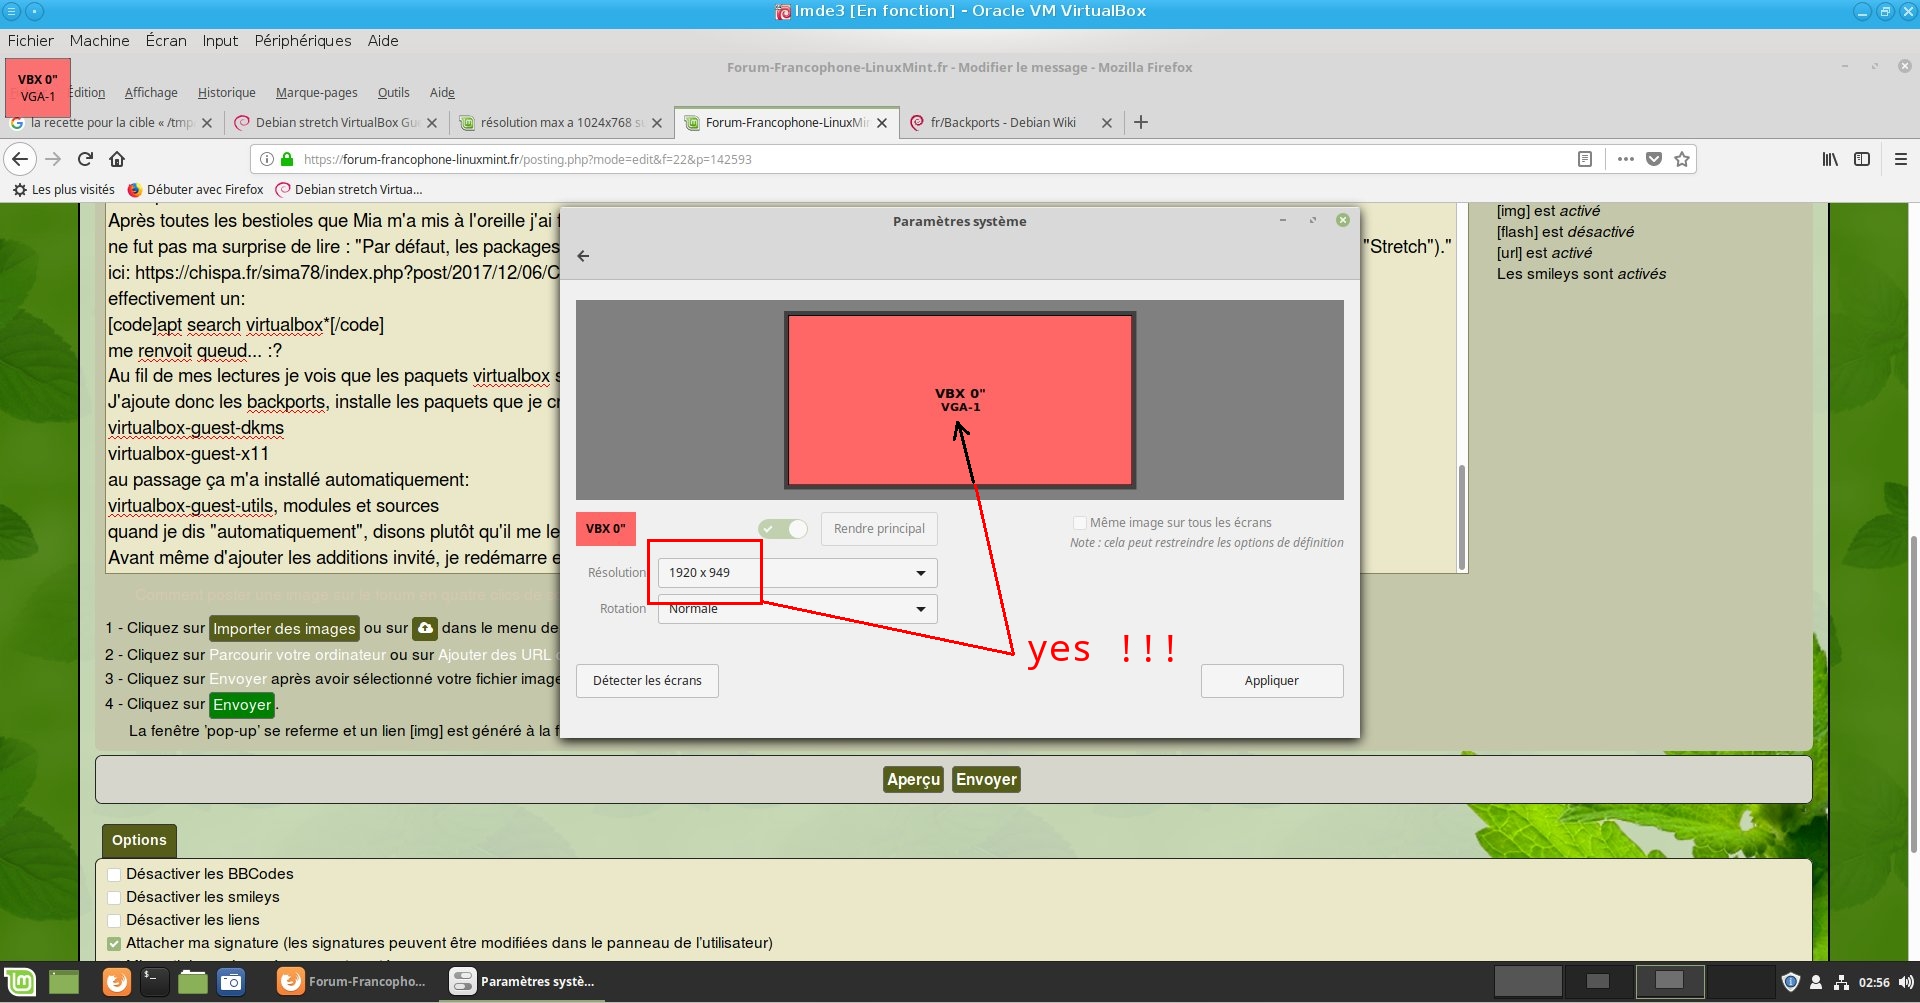Uncheck Attacher ma signature checkbox
This screenshot has height=1003, width=1920.
click(114, 943)
